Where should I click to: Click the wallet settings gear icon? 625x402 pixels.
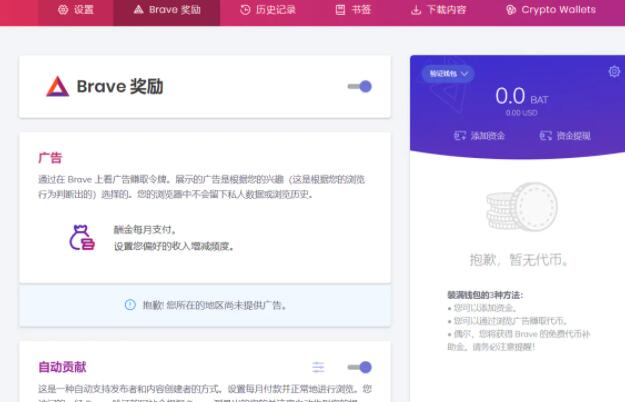(614, 71)
